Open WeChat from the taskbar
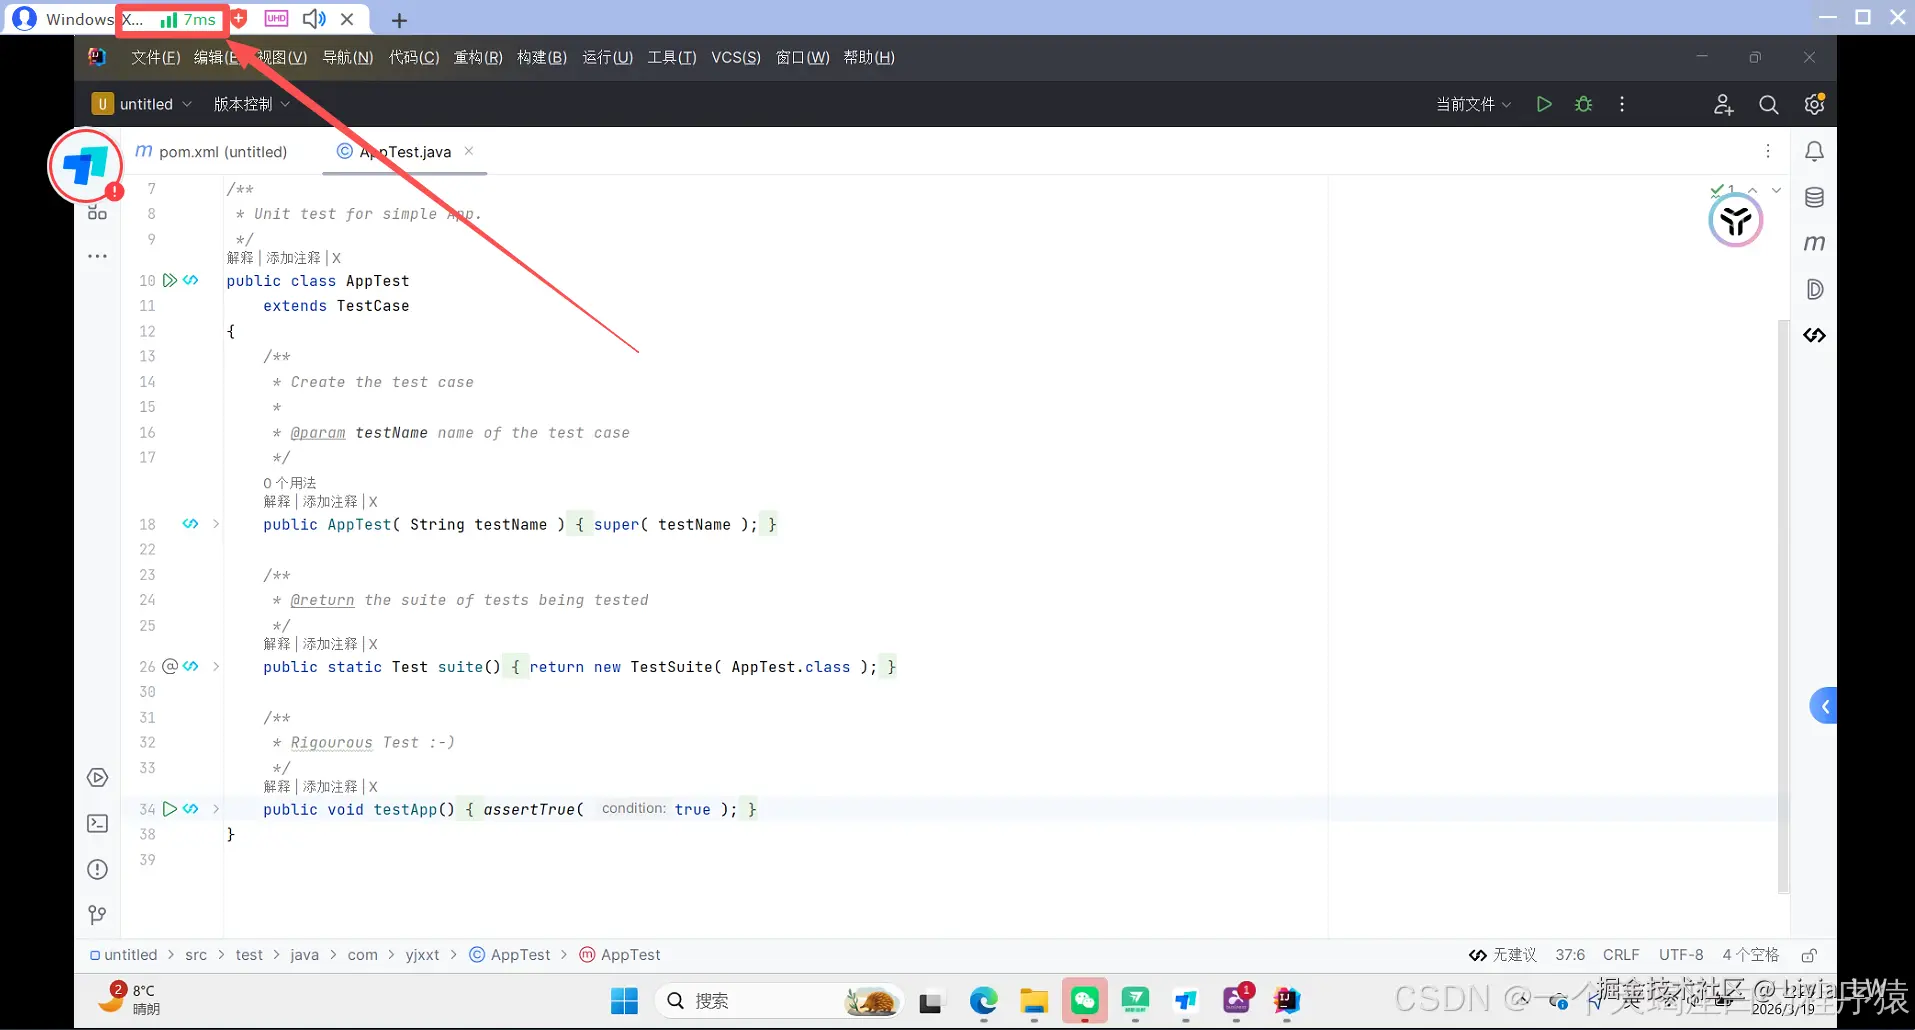This screenshot has width=1915, height=1030. tap(1085, 1001)
